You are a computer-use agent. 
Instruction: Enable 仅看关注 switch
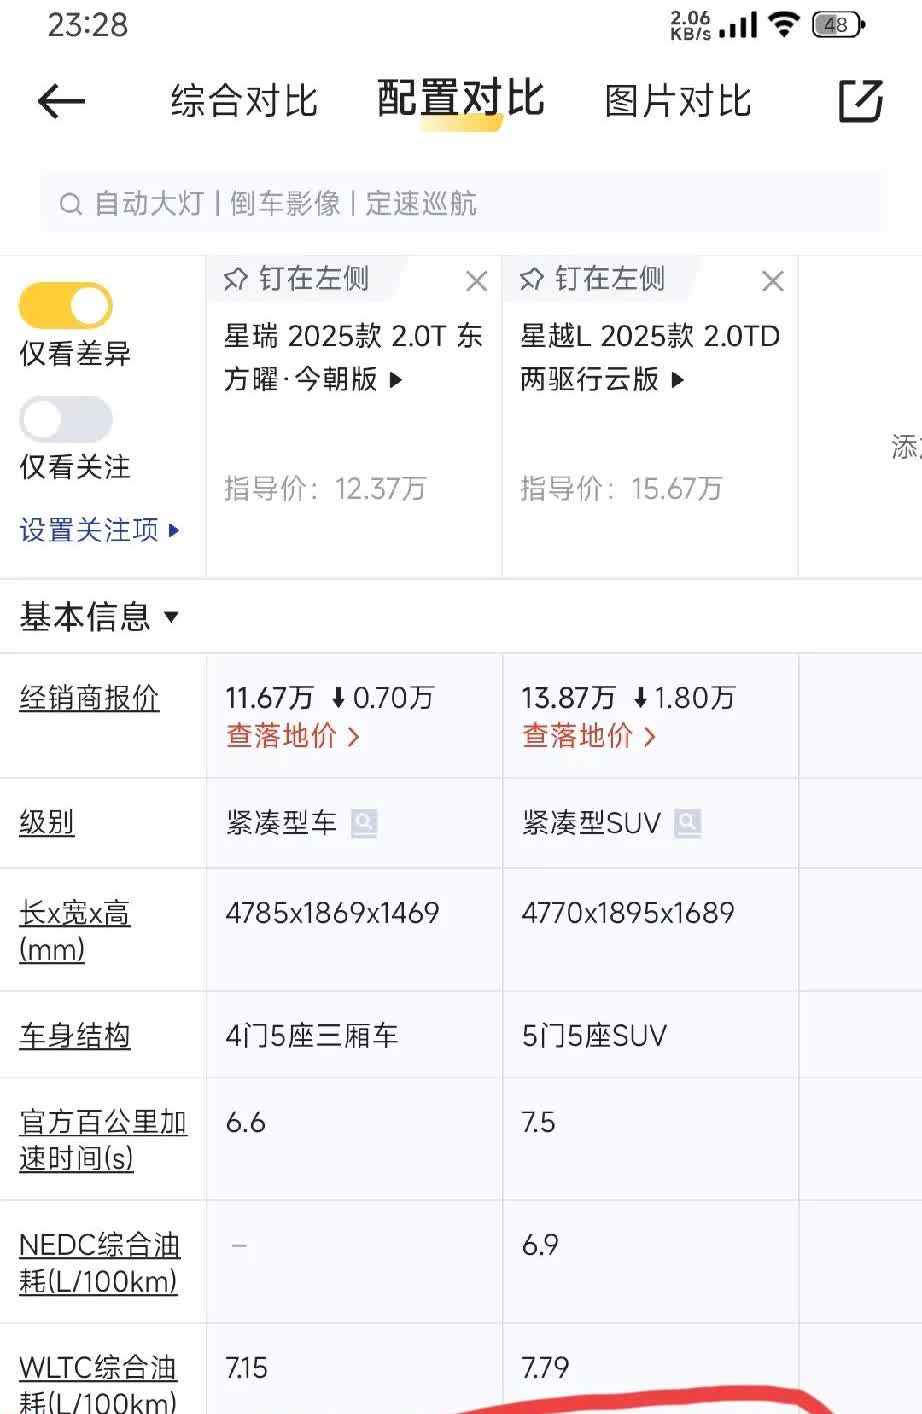click(66, 420)
